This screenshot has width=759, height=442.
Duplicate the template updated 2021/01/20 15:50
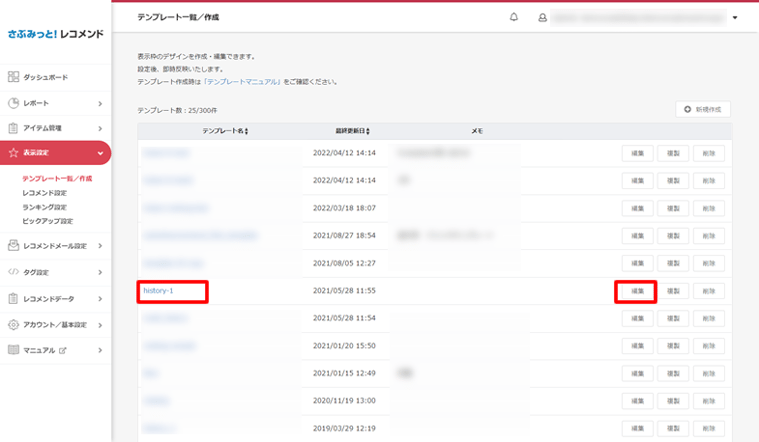[x=673, y=346]
